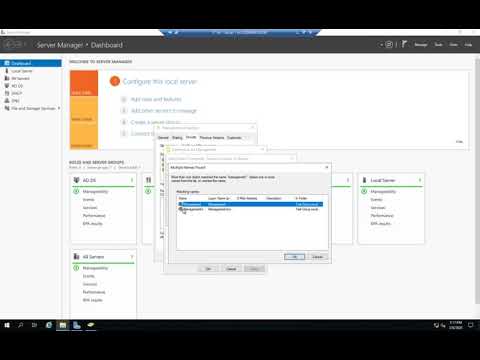
Task: Switch to the Sharing tab in Properties window
Action: [x=177, y=138]
